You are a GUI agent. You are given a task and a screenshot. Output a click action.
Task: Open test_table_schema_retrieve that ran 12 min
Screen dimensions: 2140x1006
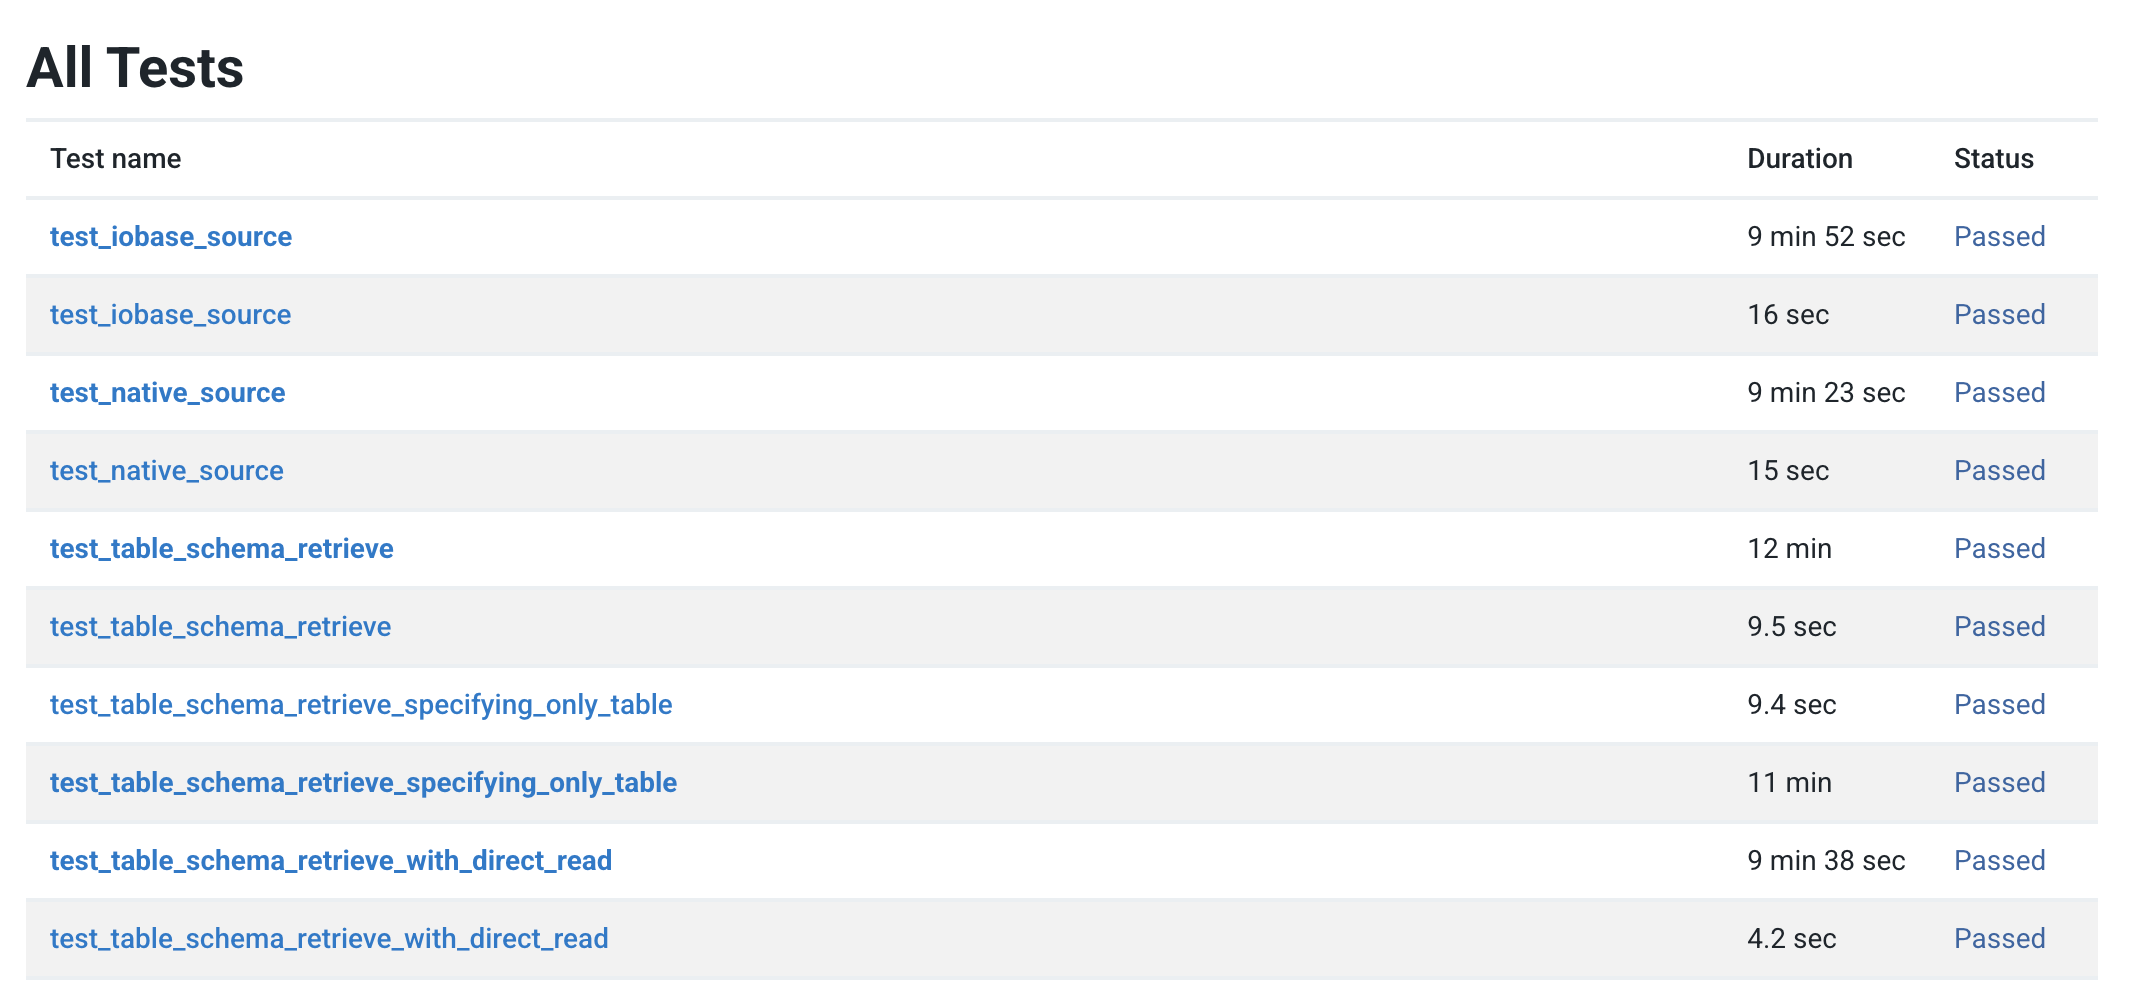222,549
